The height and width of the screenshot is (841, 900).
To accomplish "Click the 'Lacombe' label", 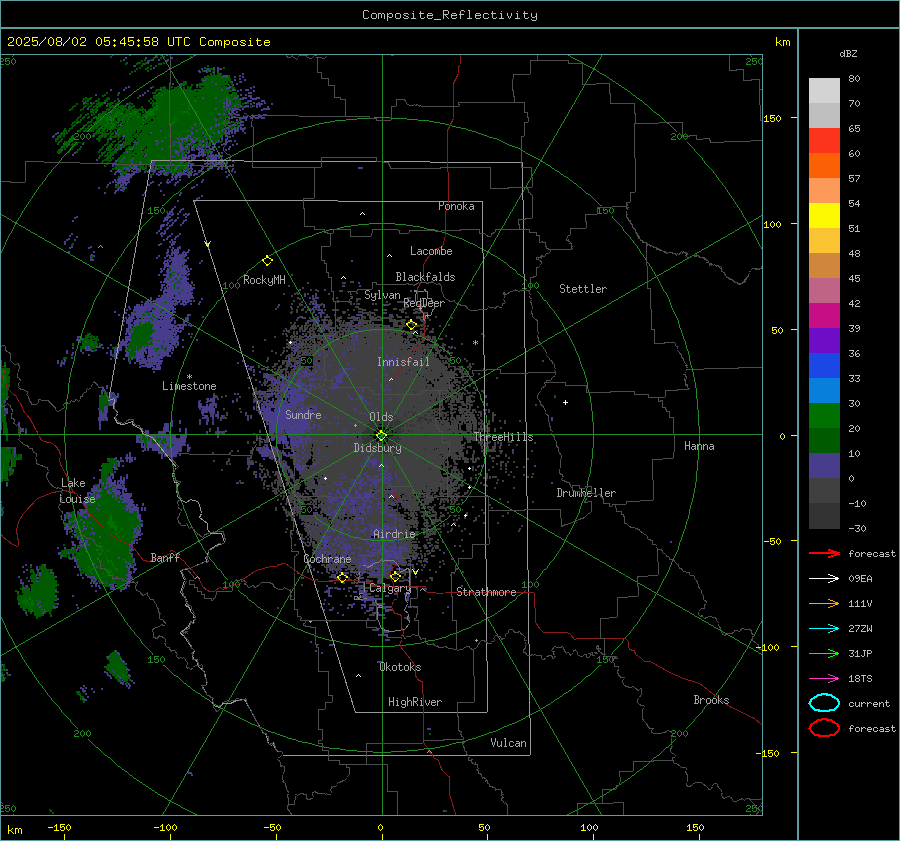I will point(431,251).
